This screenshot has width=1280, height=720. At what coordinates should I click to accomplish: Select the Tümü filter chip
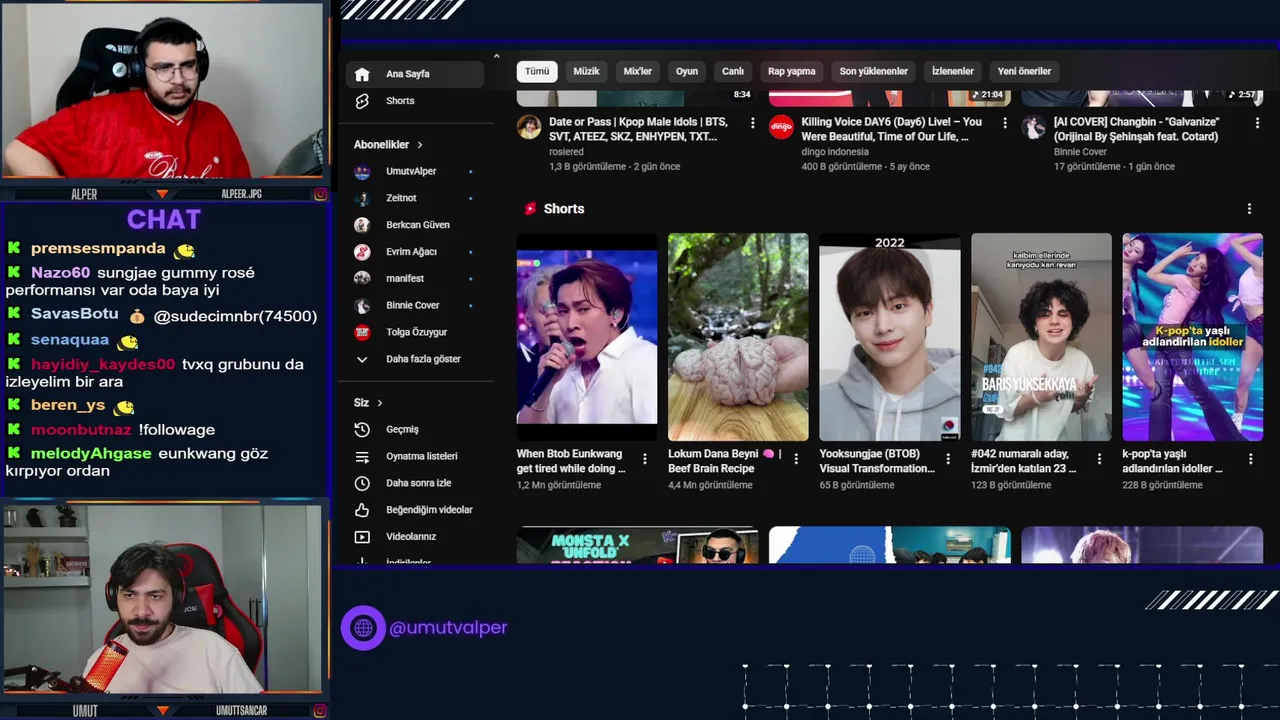tap(537, 71)
